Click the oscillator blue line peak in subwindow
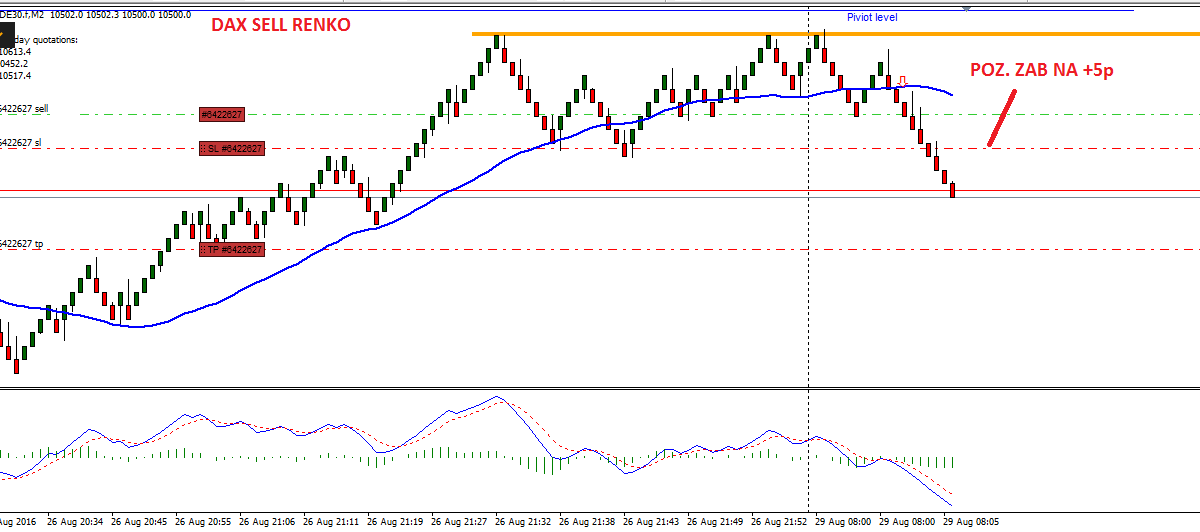Image resolution: width=1200 pixels, height=532 pixels. pyautogui.click(x=497, y=397)
